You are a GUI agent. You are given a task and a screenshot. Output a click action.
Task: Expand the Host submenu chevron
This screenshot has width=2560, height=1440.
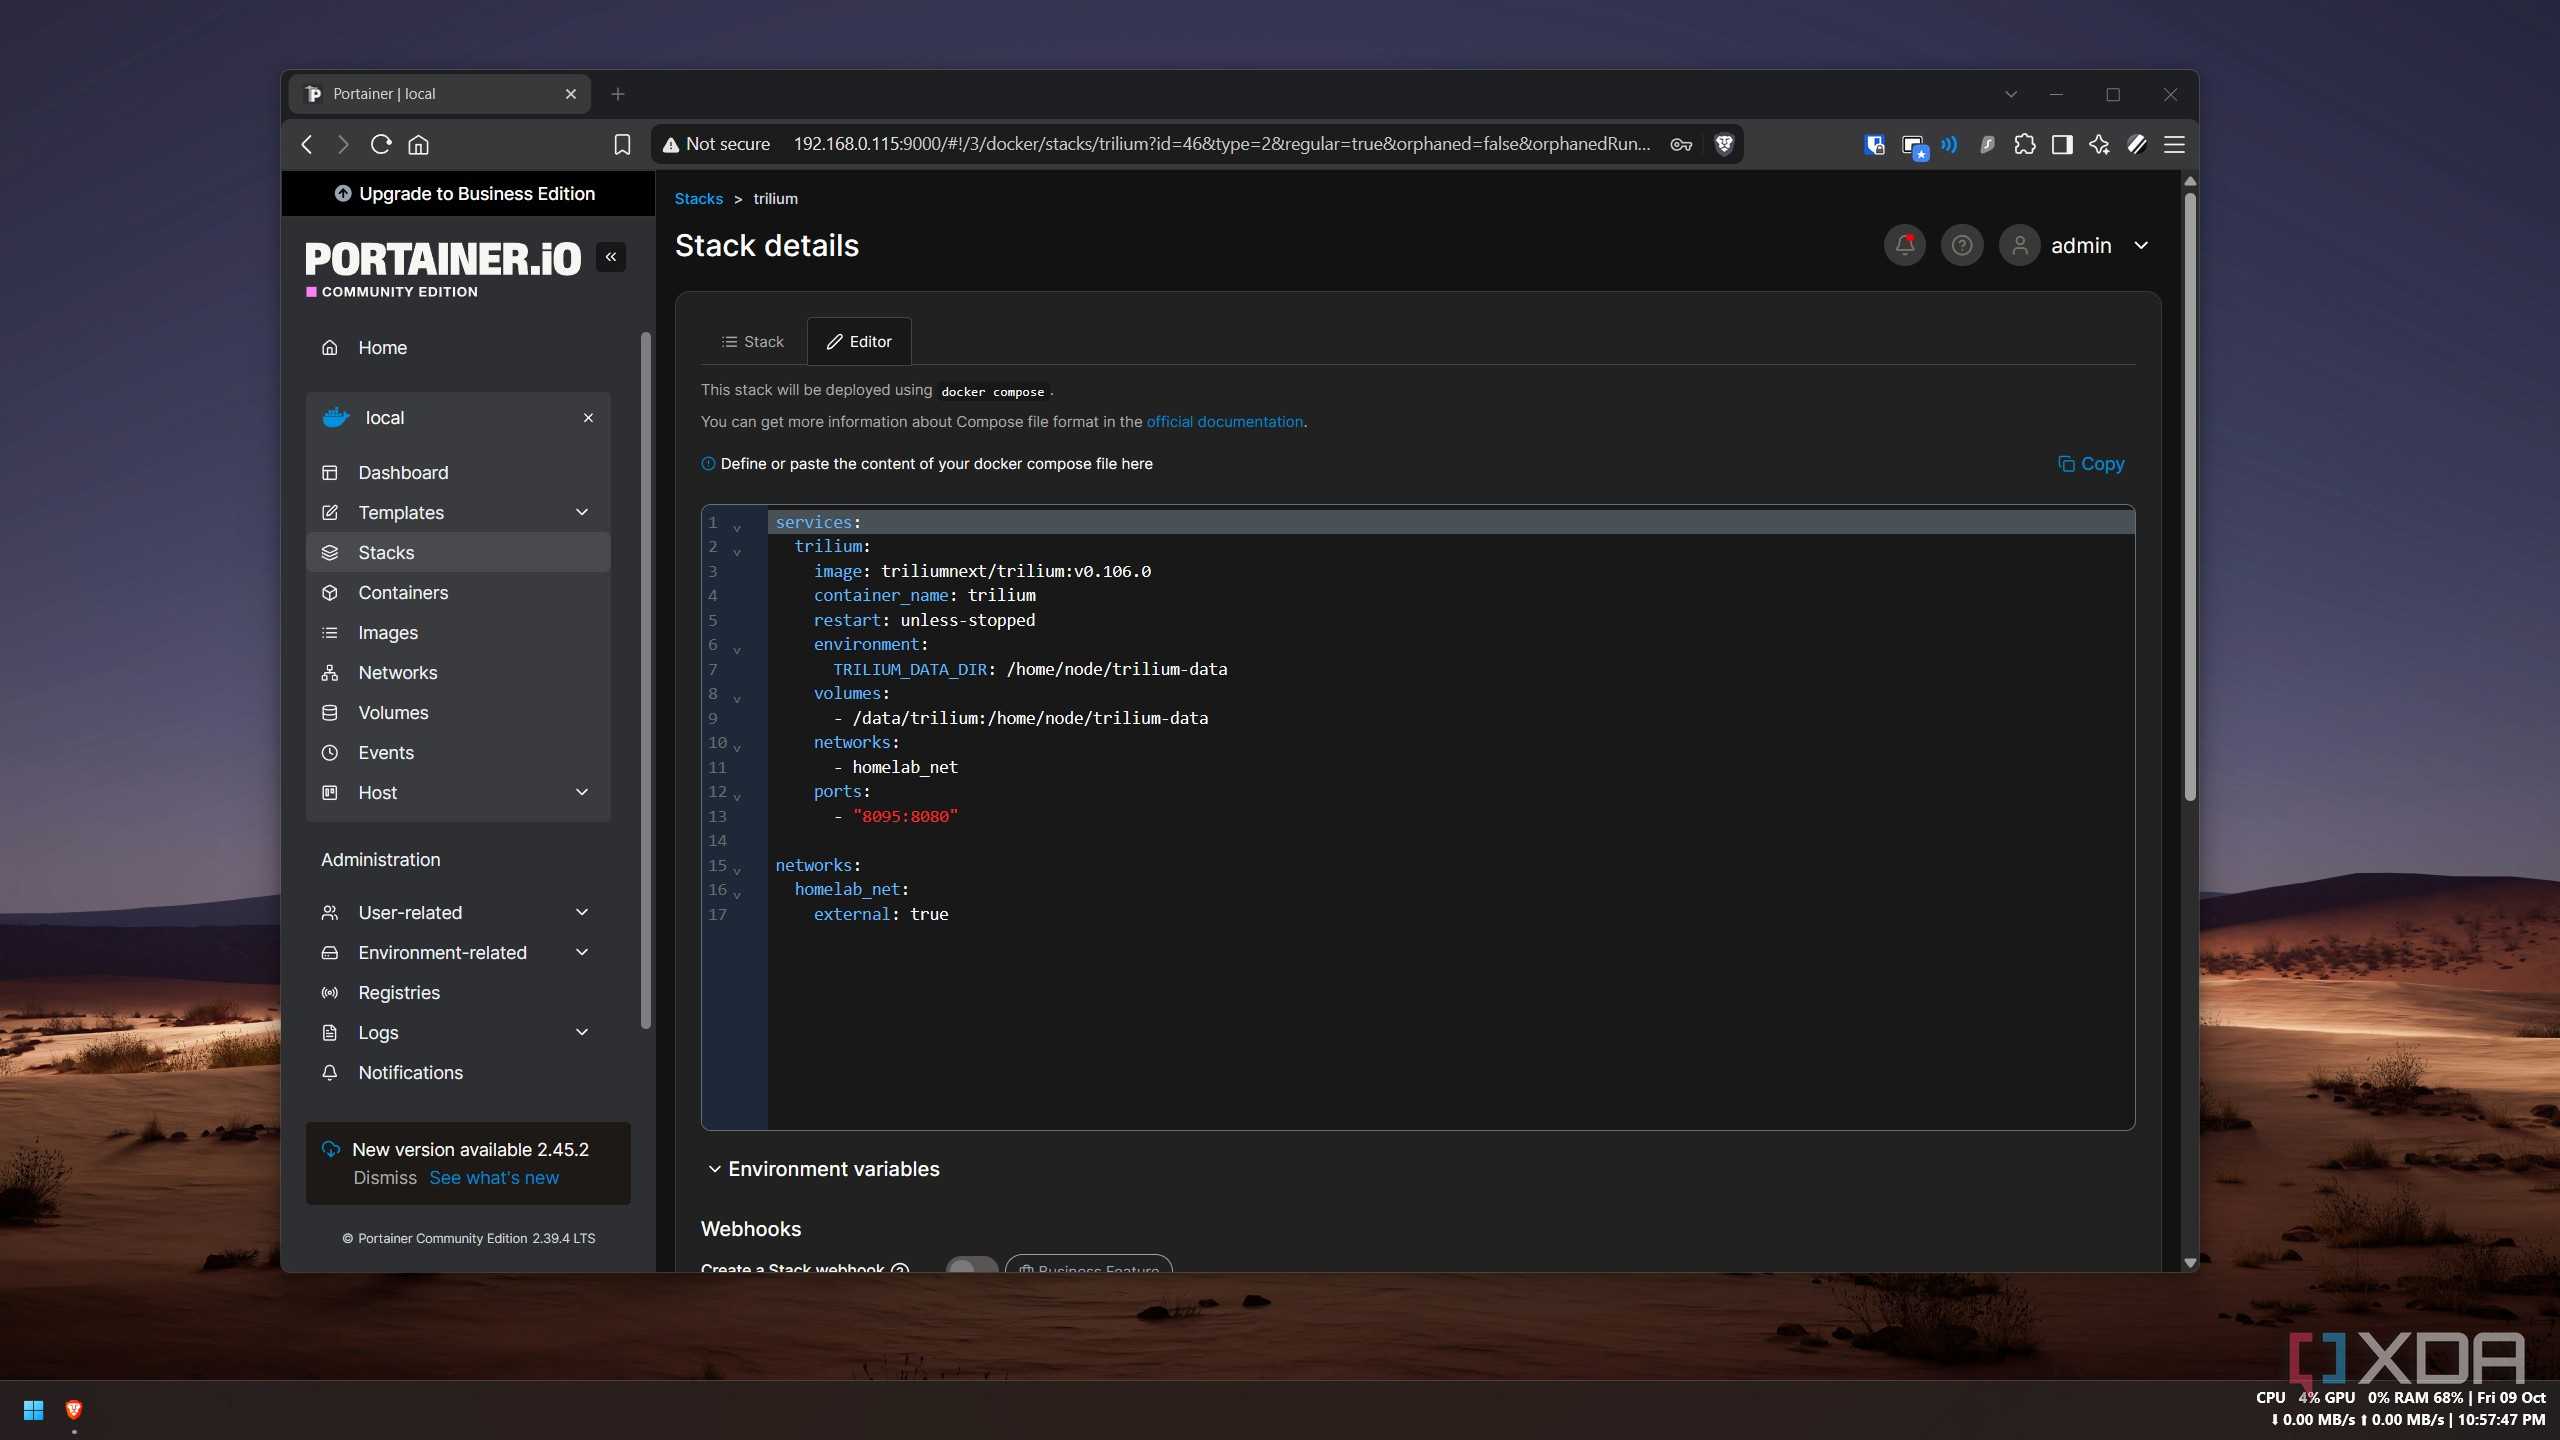coord(582,792)
